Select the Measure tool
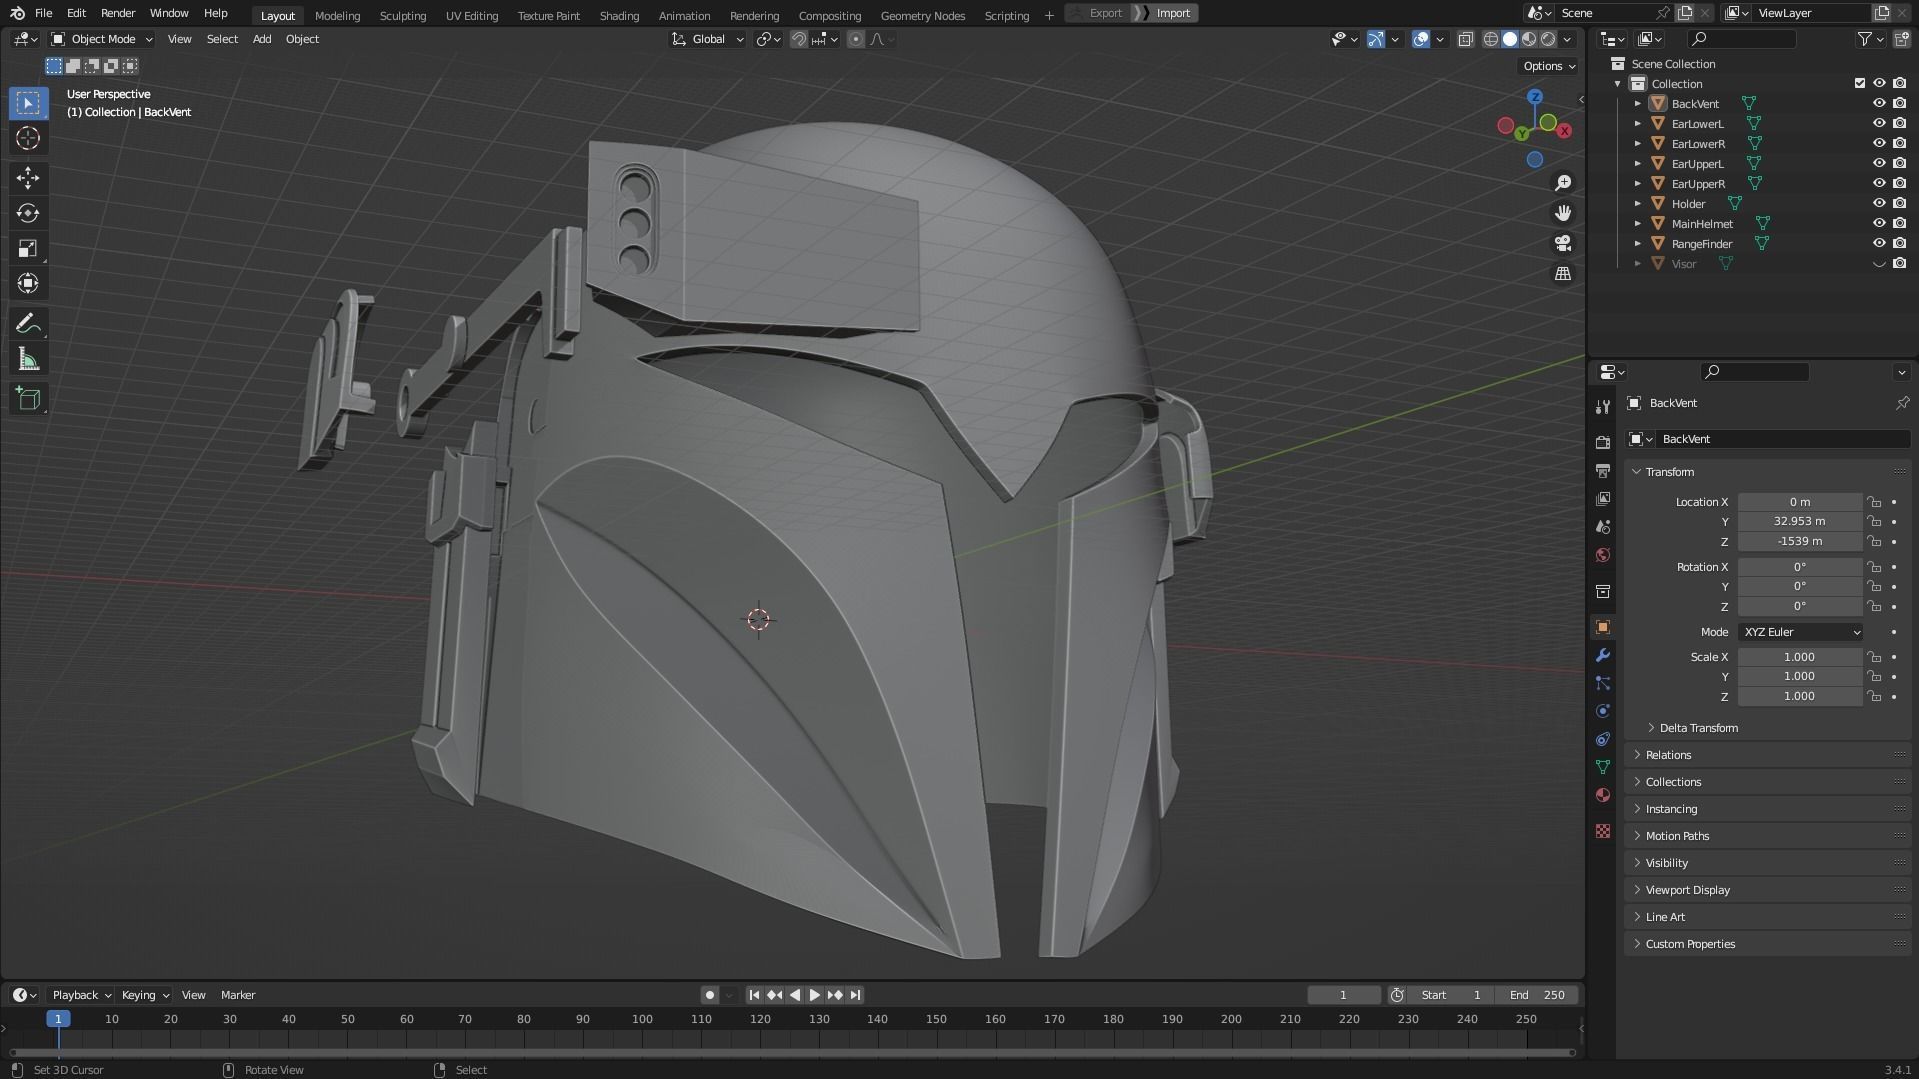 tap(28, 359)
